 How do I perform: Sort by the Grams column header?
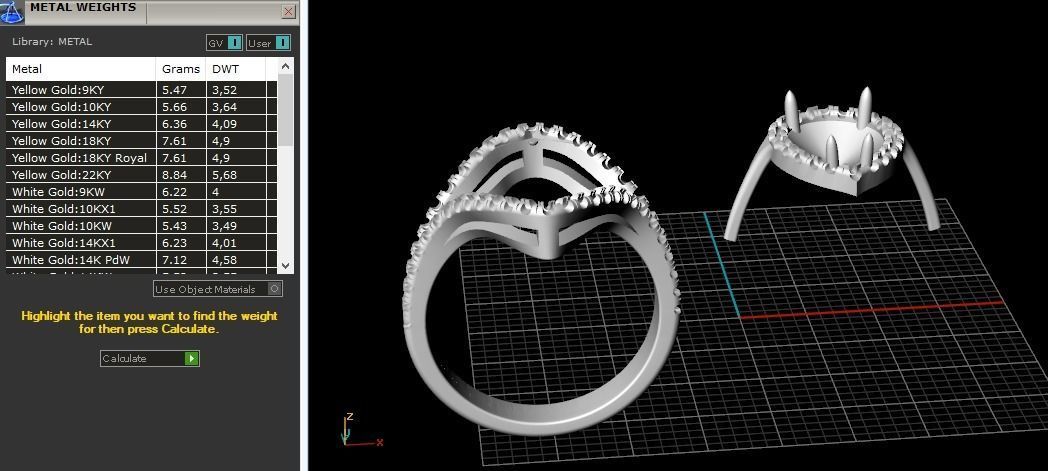click(x=181, y=69)
